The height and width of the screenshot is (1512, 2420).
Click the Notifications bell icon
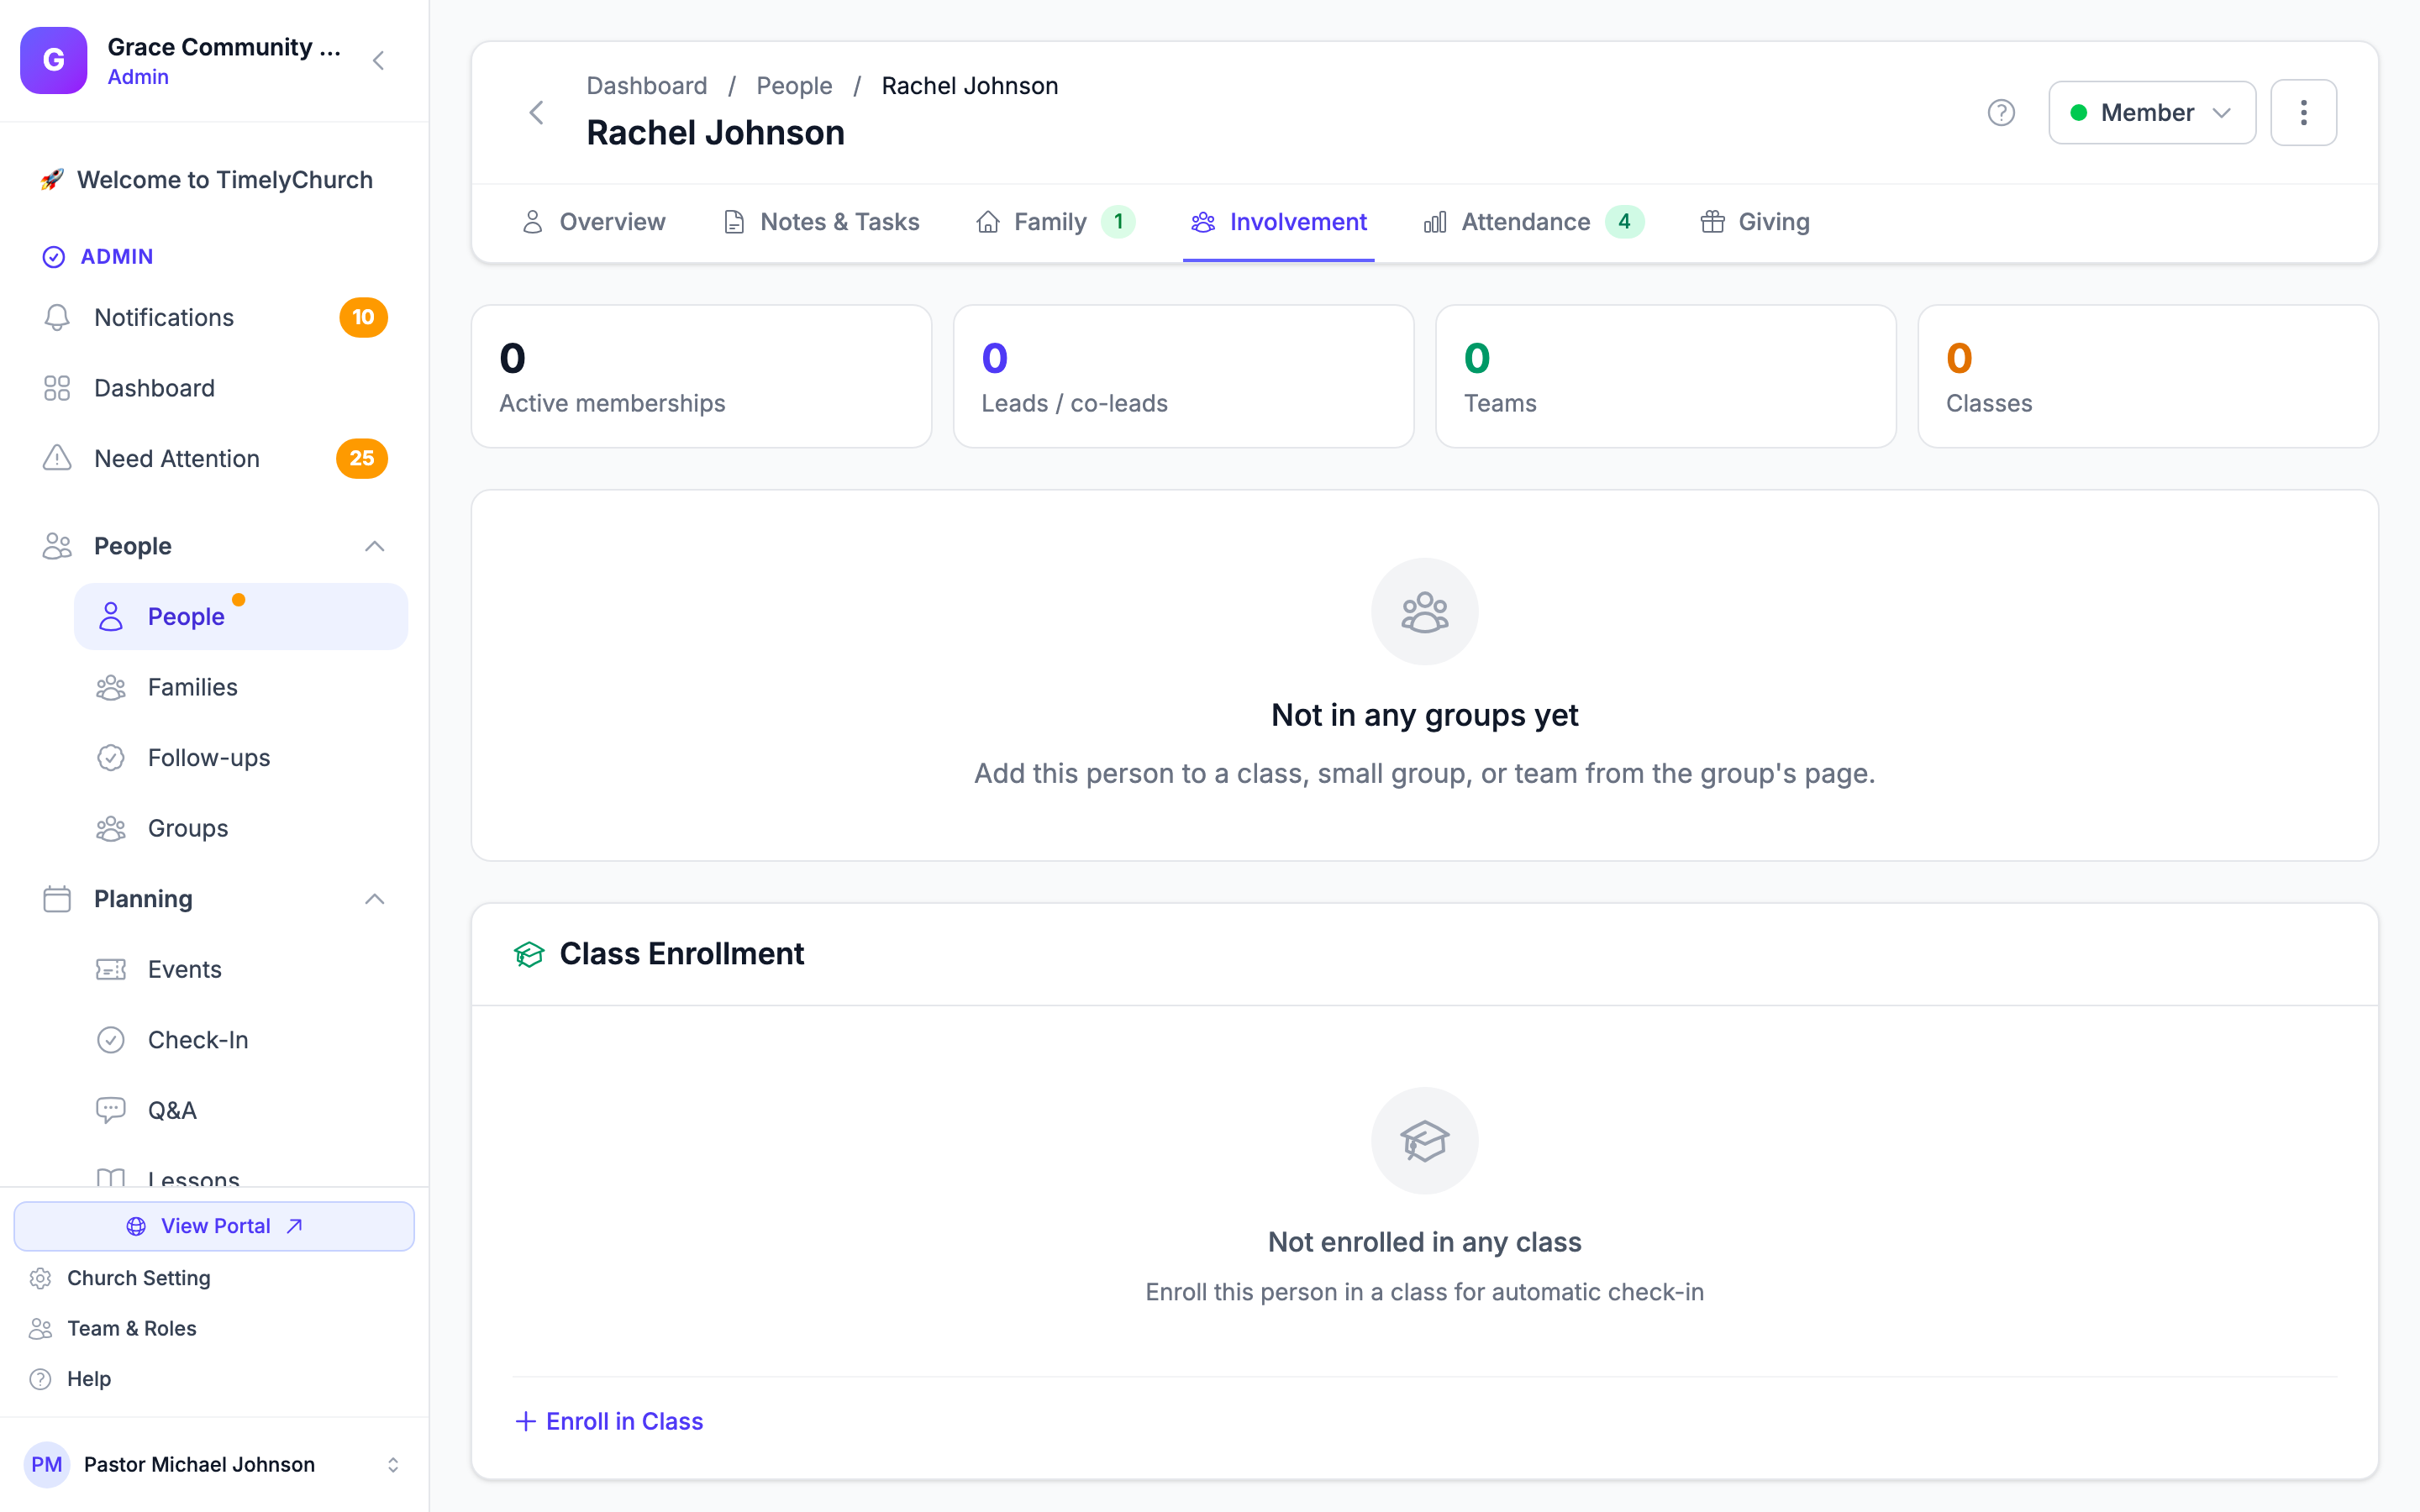(x=57, y=317)
